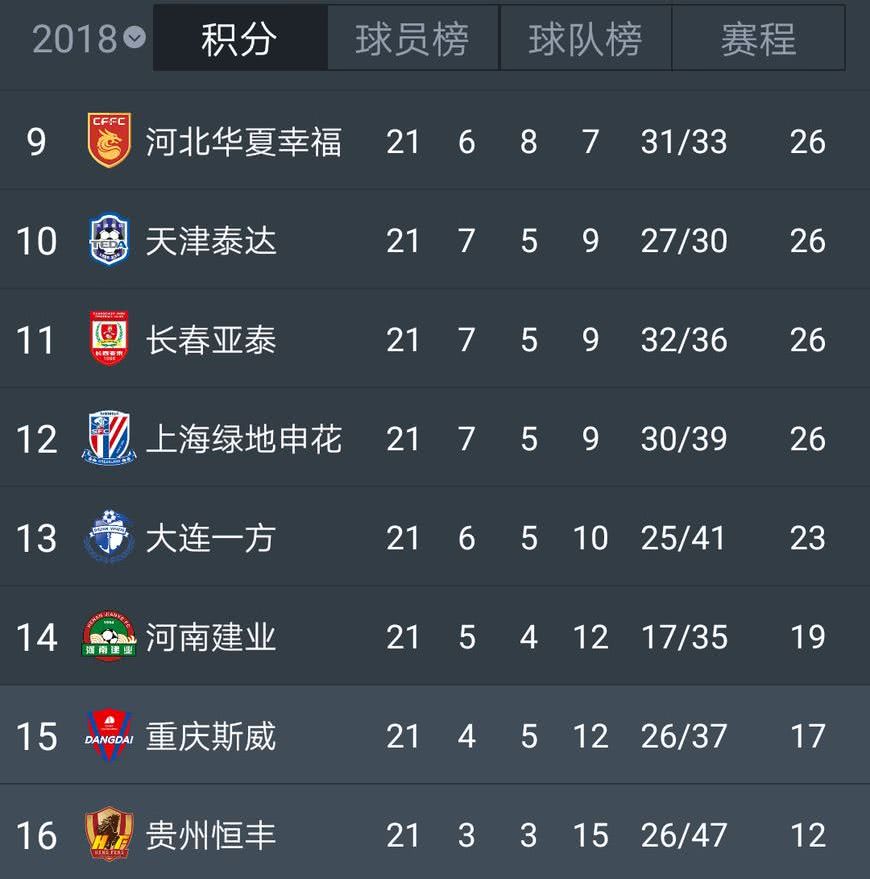870x879 pixels.
Task: Switch to the 赛程 schedule tab
Action: [757, 40]
